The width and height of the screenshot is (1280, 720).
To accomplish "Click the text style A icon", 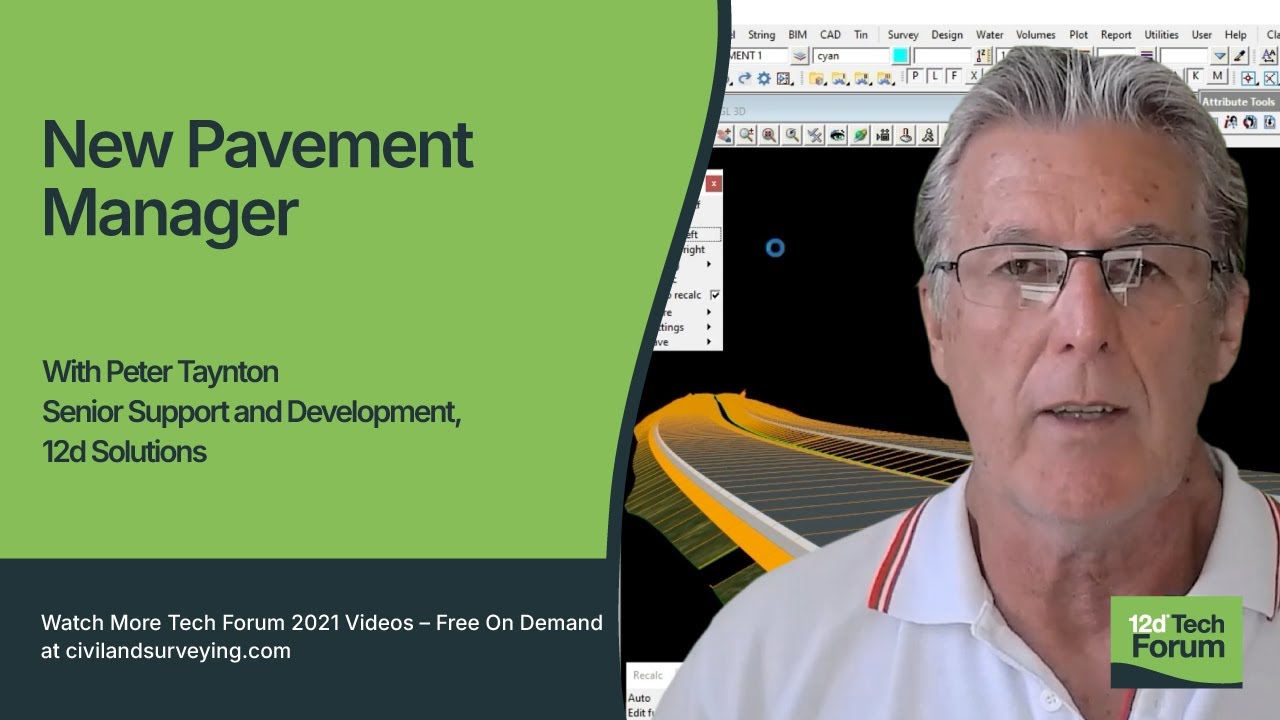I will click(x=1268, y=56).
